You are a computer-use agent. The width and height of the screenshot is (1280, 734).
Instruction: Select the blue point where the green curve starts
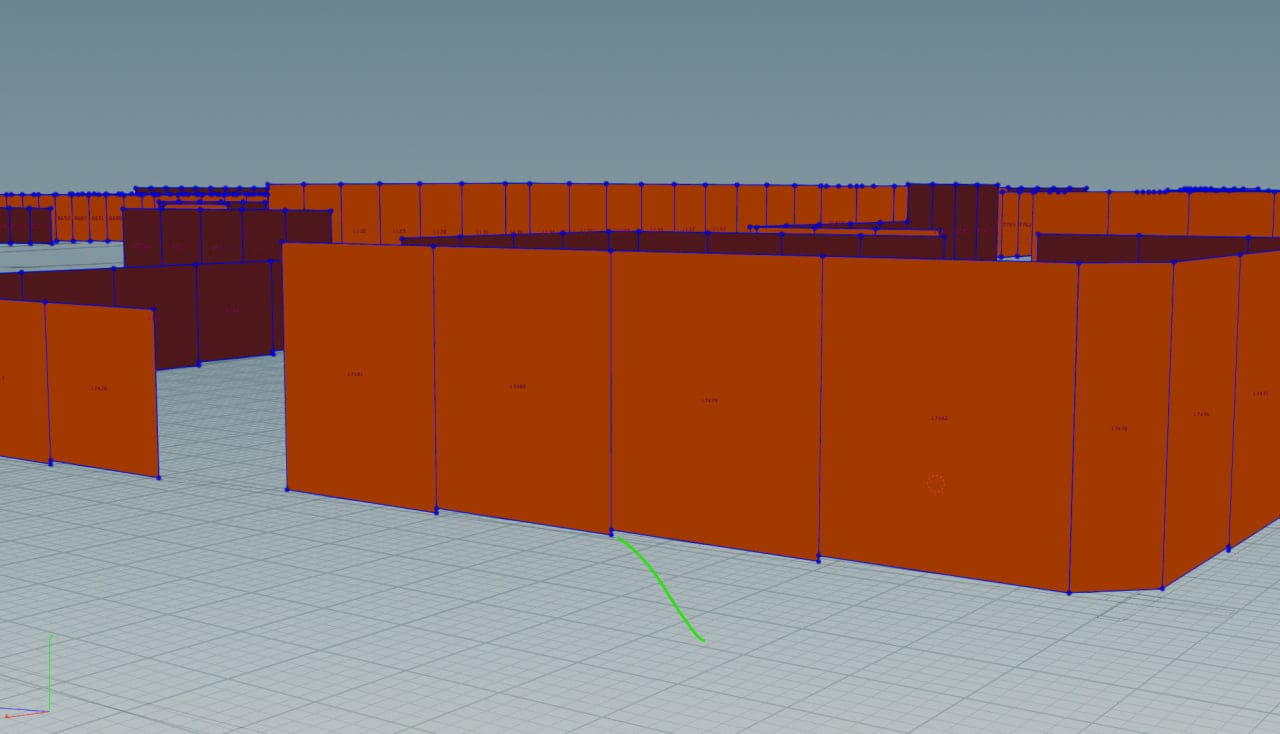pos(611,533)
